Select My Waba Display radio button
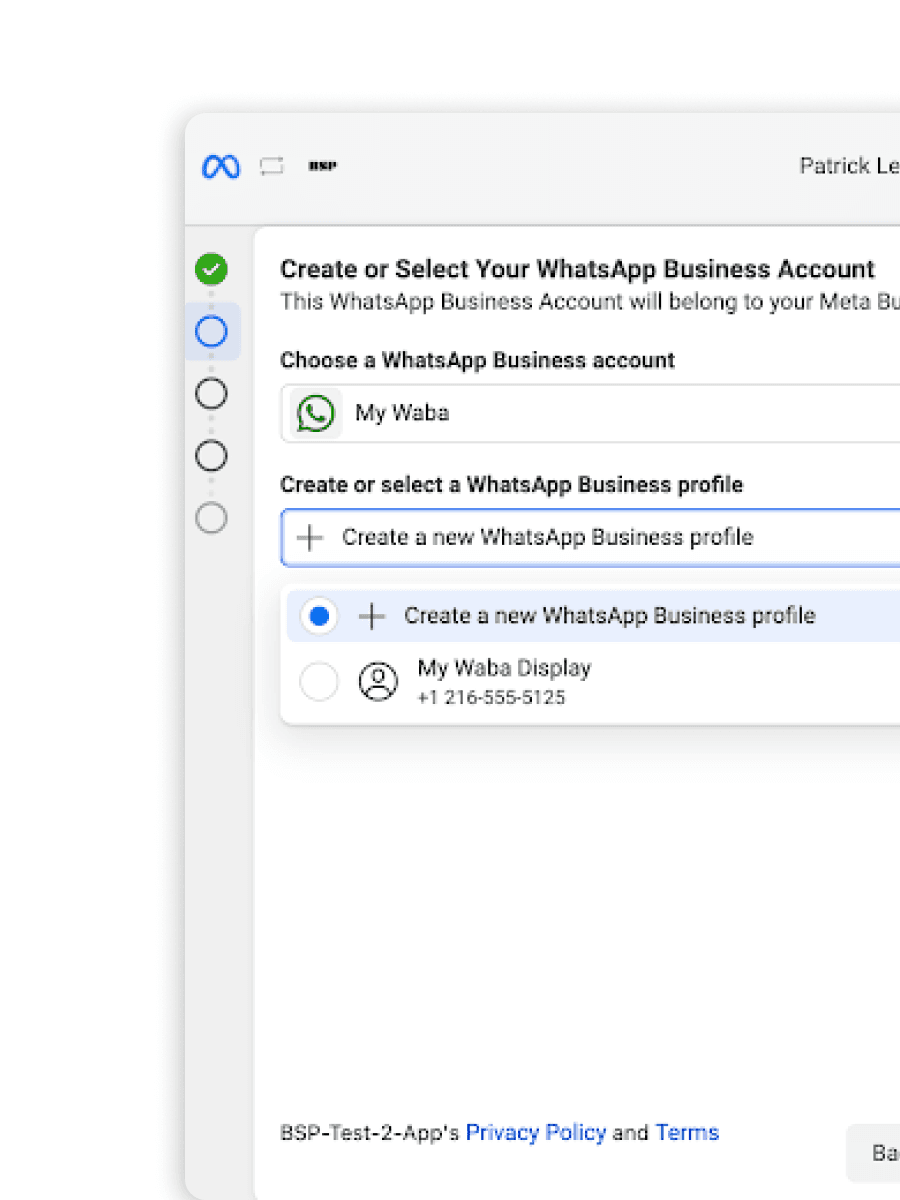This screenshot has height=1200, width=900. point(319,682)
